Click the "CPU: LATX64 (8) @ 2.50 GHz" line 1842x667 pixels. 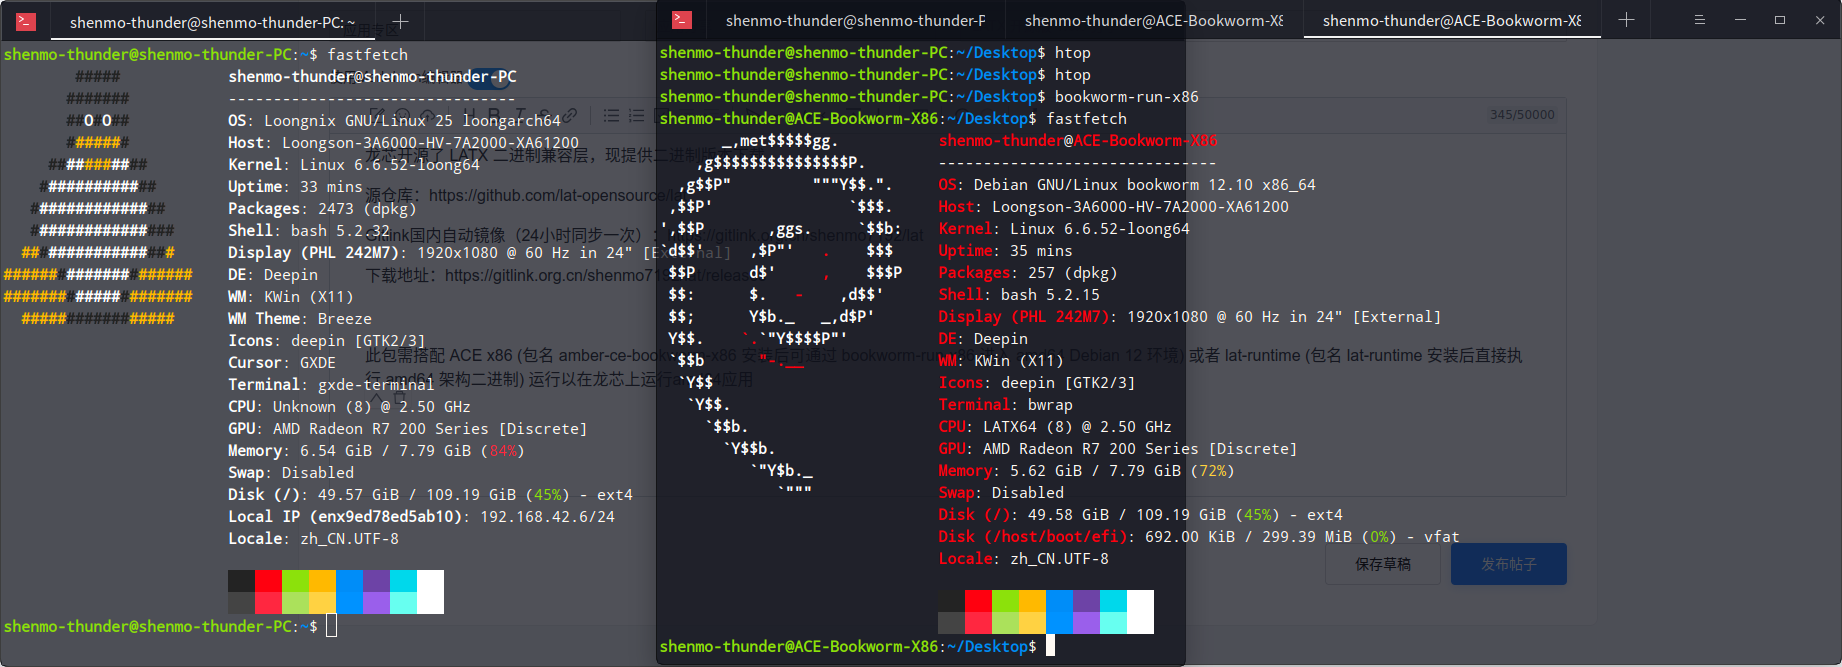tap(1055, 427)
